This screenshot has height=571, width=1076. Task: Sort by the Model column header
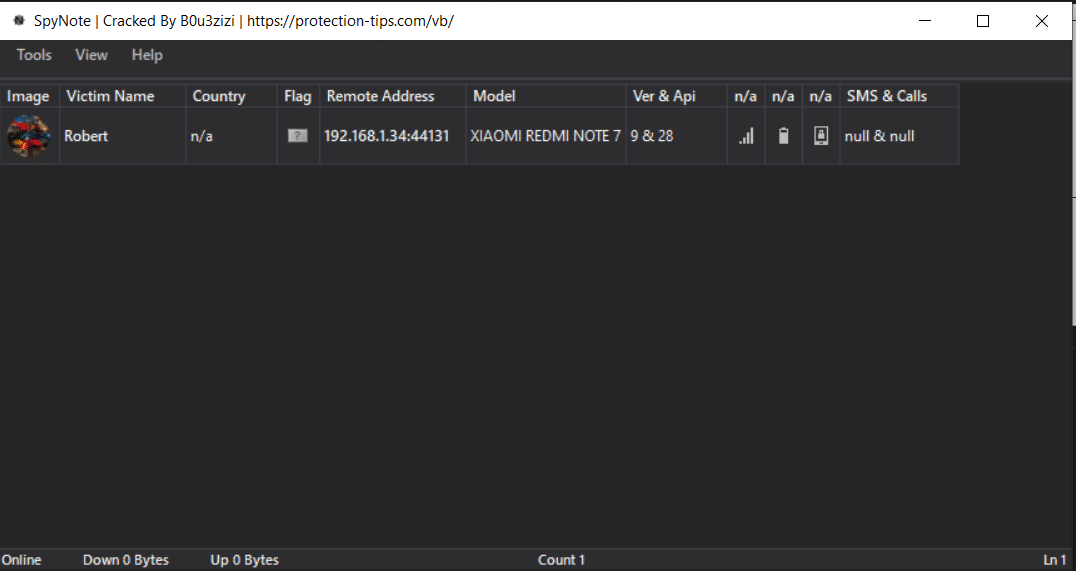(546, 96)
